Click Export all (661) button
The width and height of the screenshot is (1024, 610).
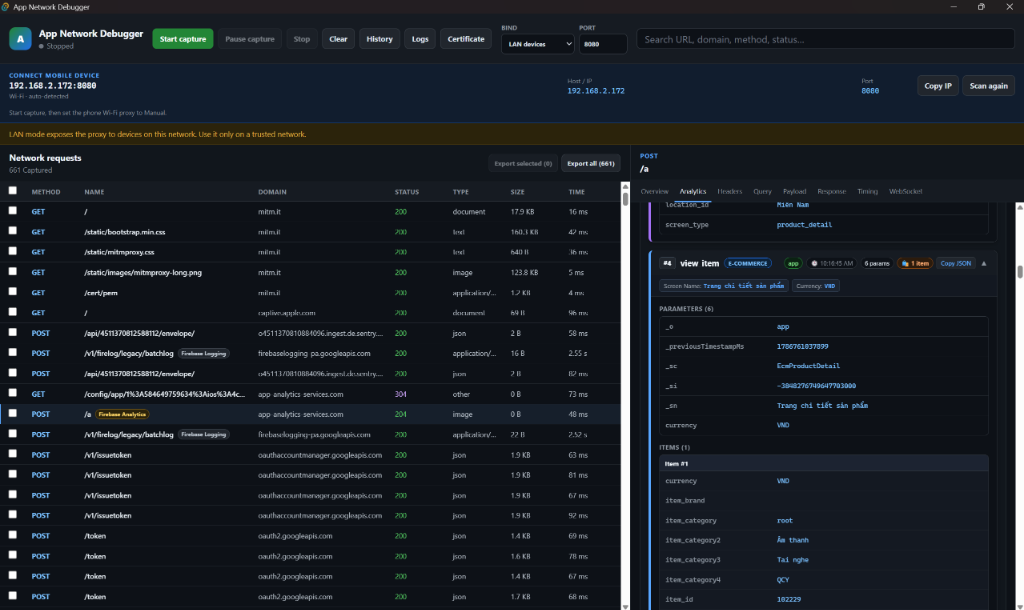click(590, 163)
